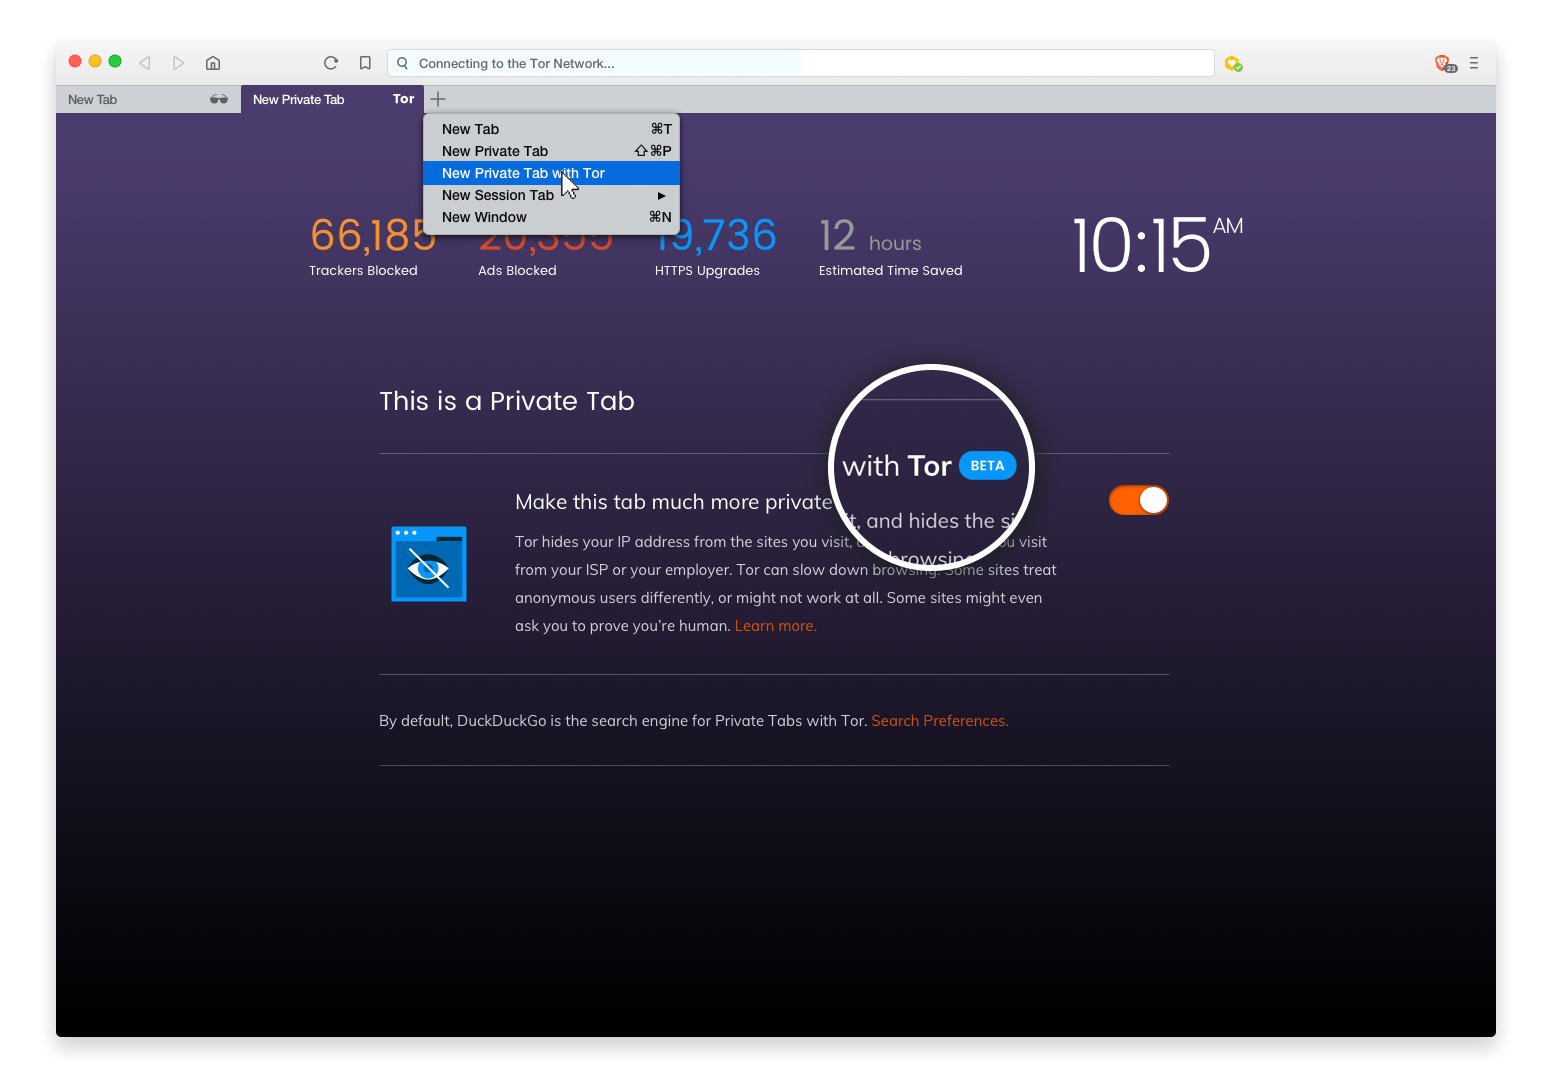
Task: Click the Ads Blocked label
Action: (517, 271)
